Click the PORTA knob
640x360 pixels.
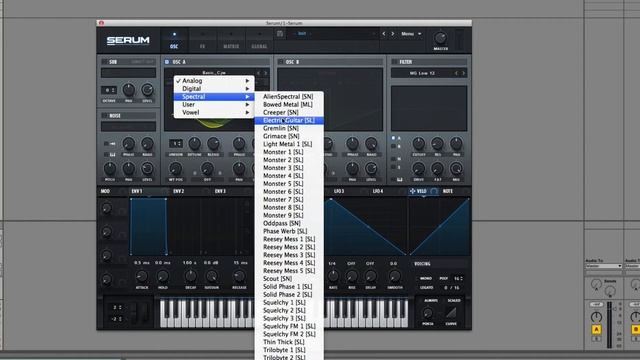pos(427,313)
